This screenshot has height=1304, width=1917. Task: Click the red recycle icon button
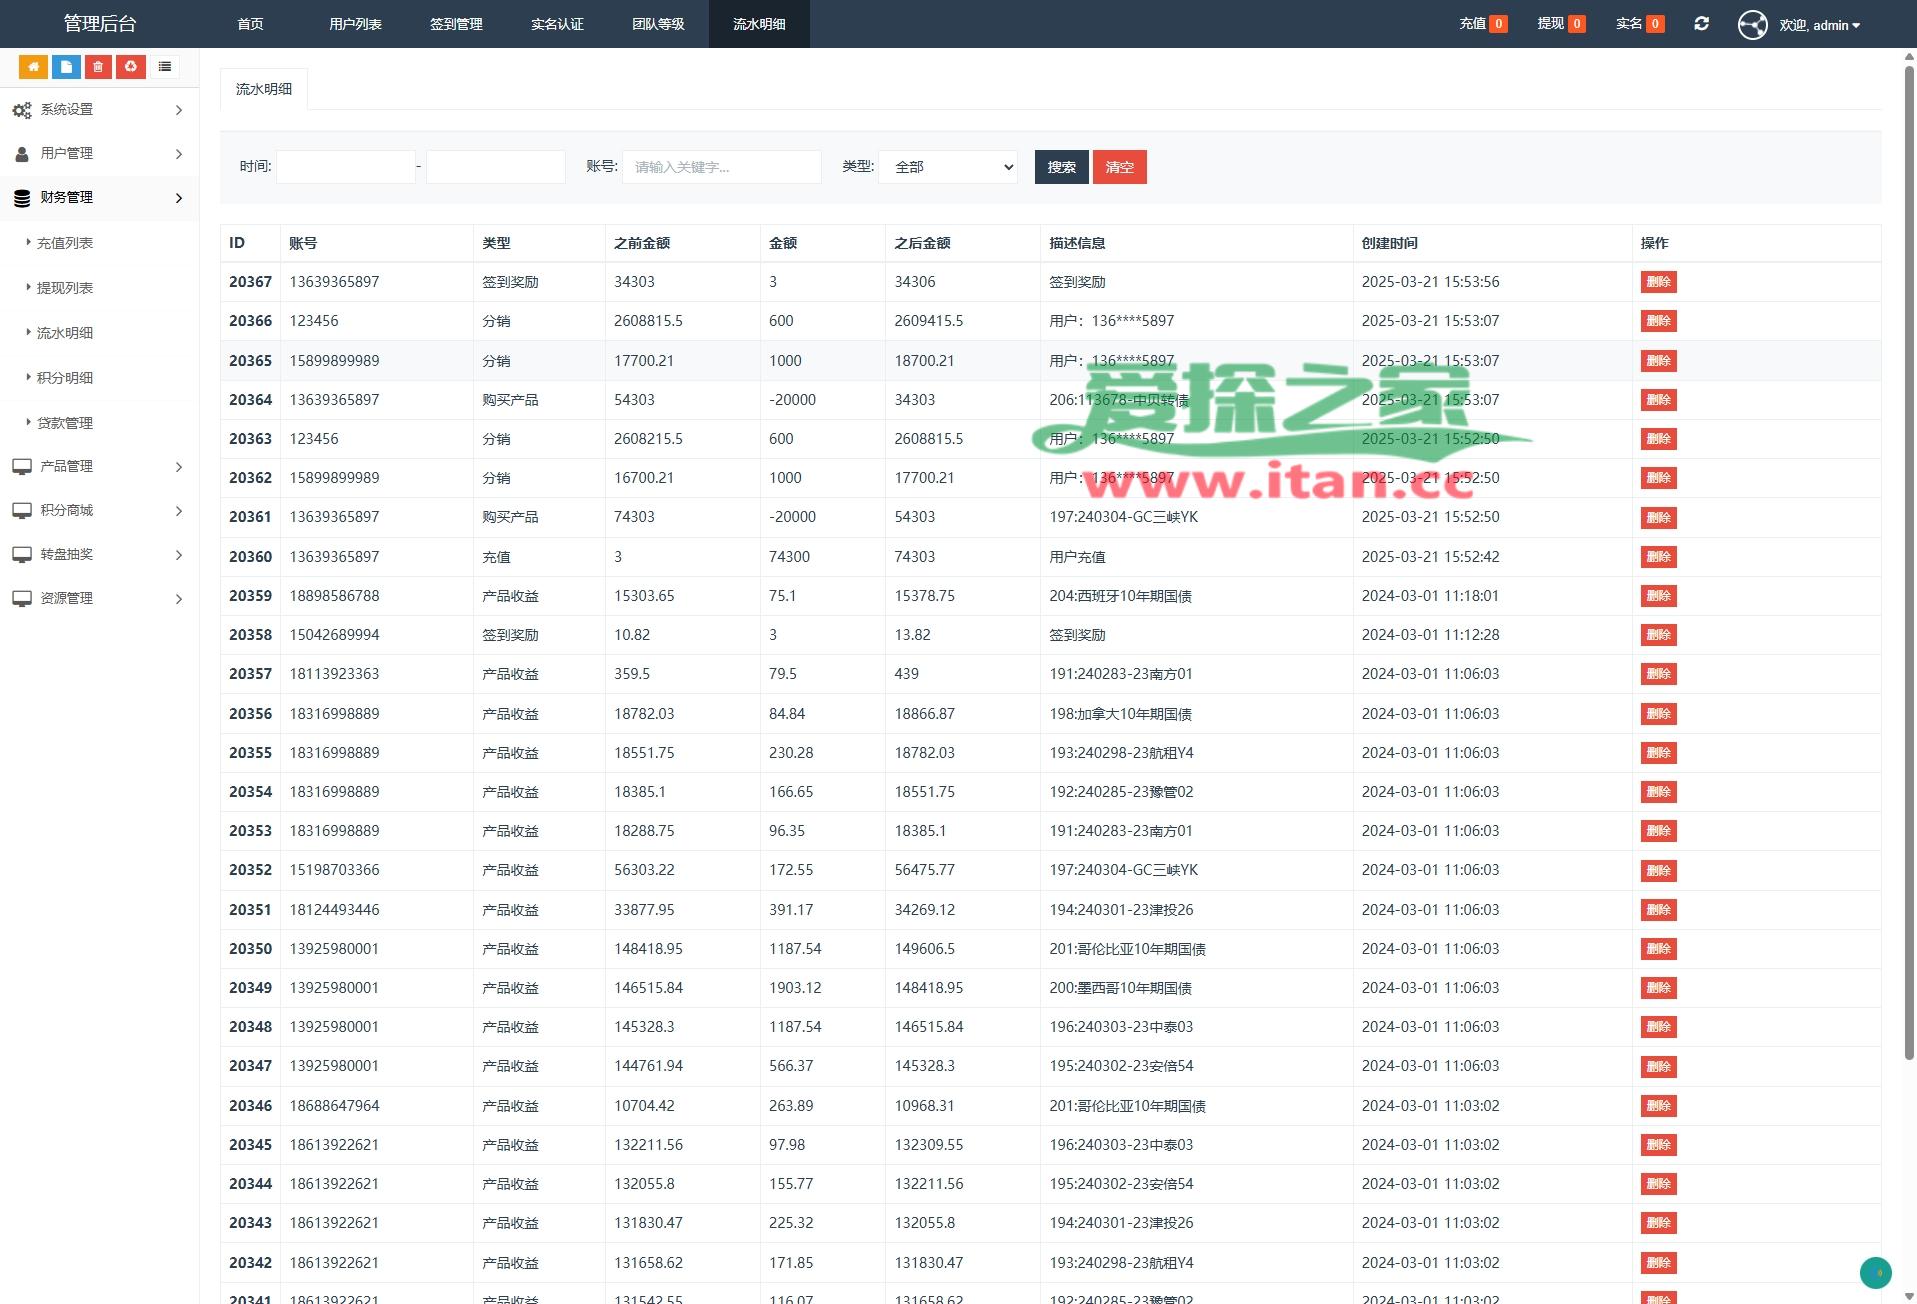(x=131, y=67)
